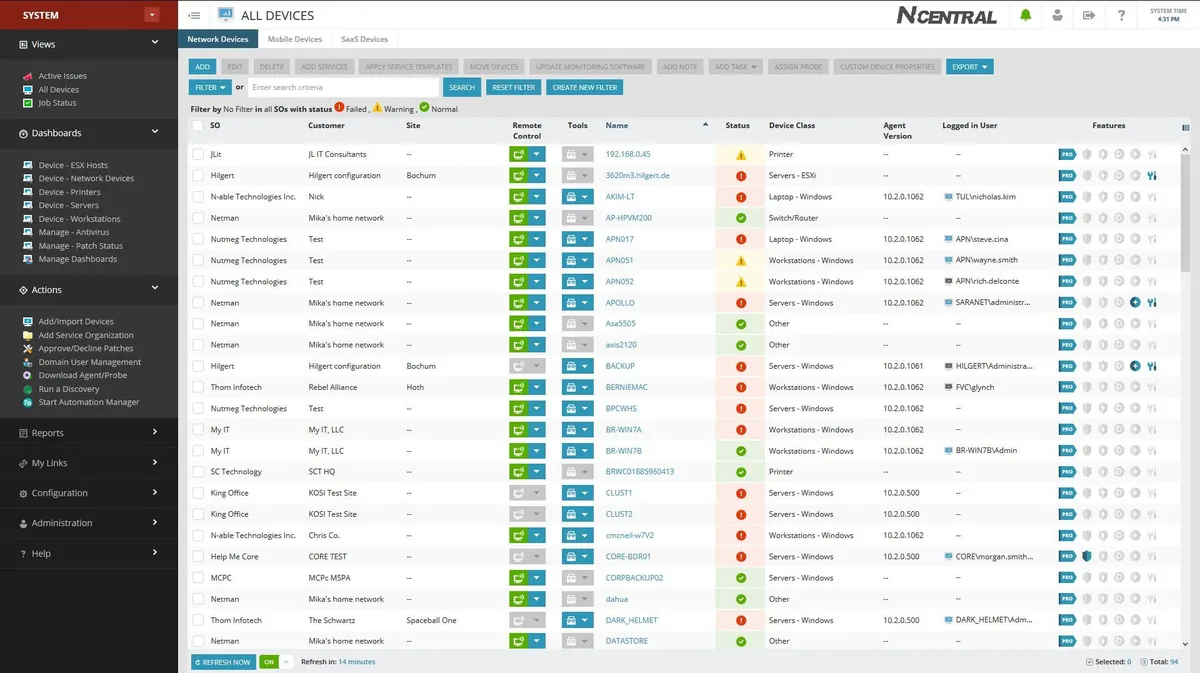Check the box for Help Me Core row
The width and height of the screenshot is (1200, 673).
pyautogui.click(x=198, y=556)
